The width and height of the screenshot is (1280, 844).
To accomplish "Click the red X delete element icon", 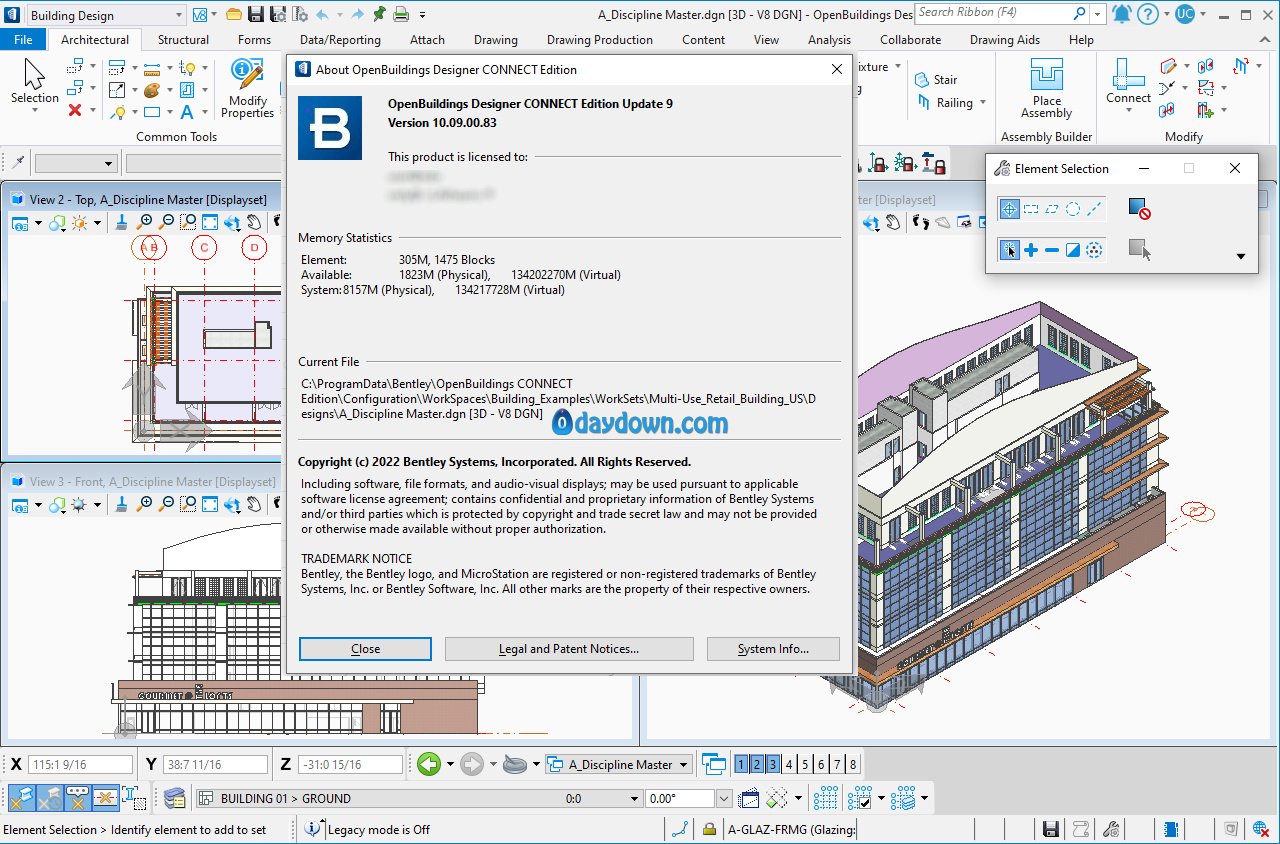I will pos(75,111).
